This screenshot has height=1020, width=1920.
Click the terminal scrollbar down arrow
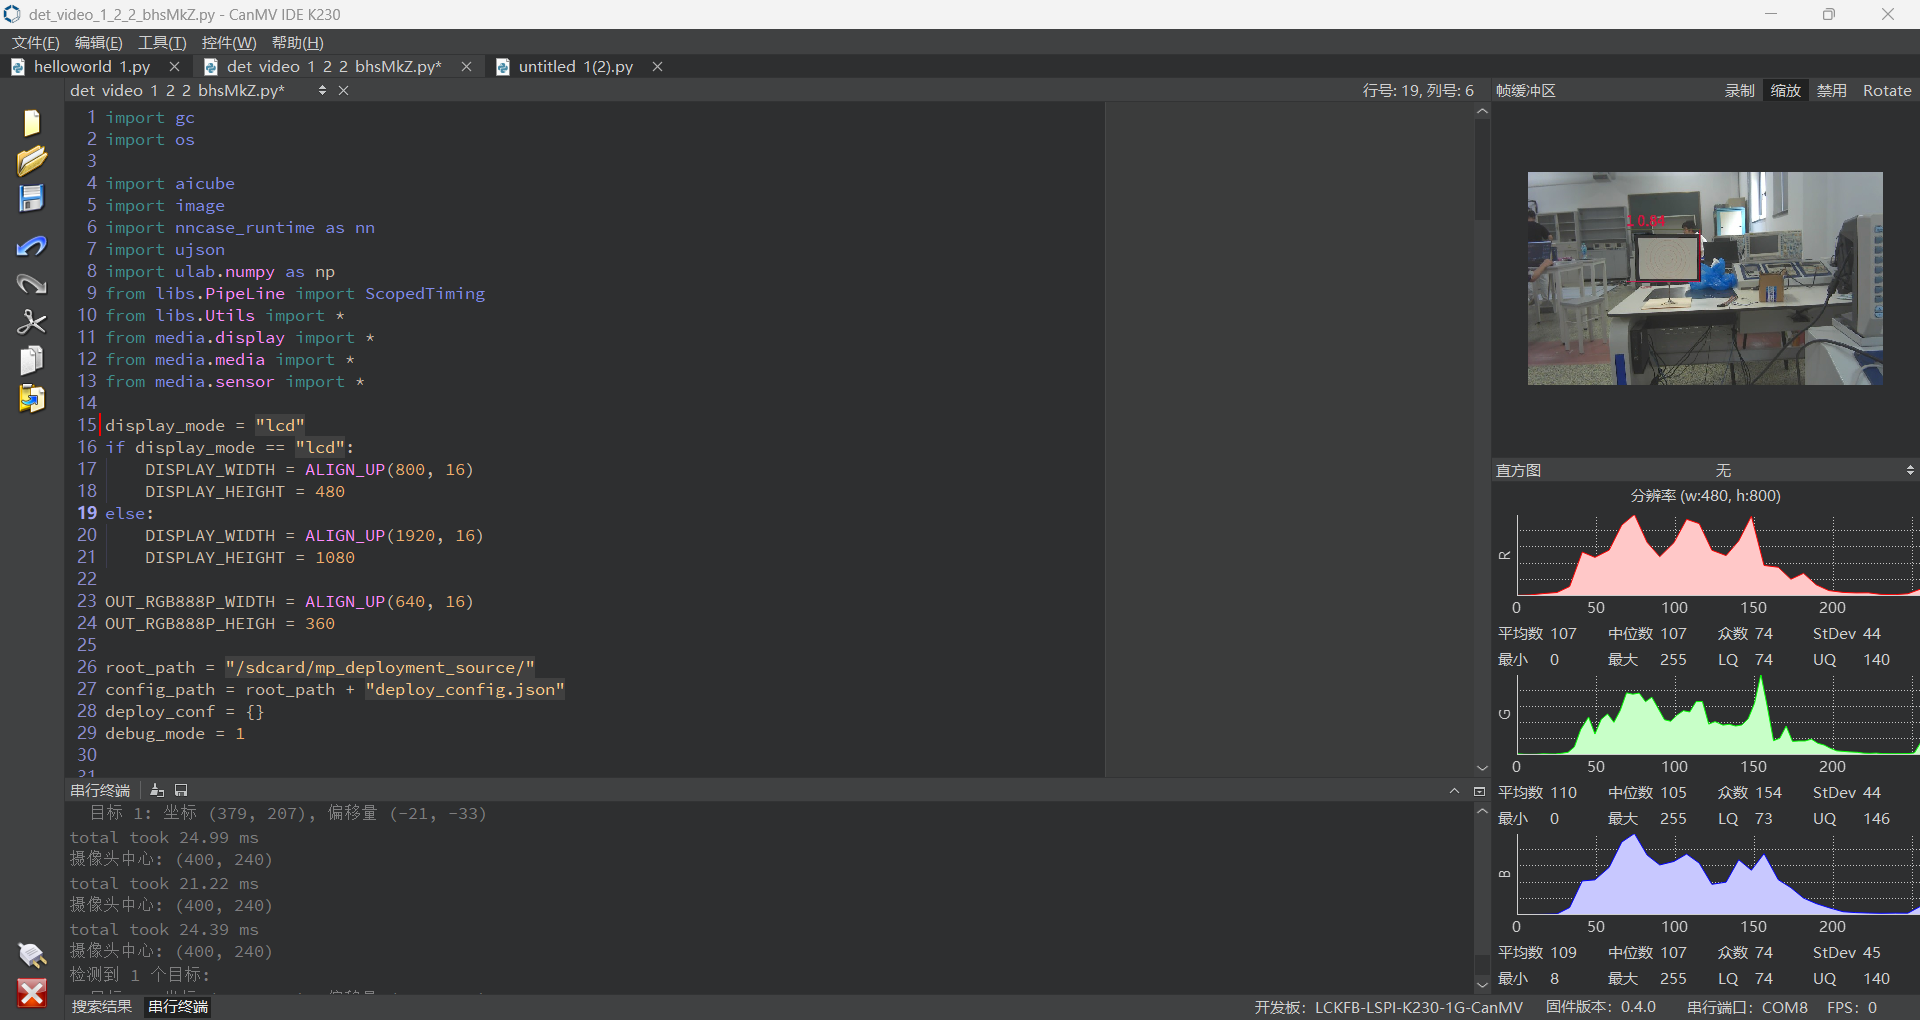tap(1482, 985)
